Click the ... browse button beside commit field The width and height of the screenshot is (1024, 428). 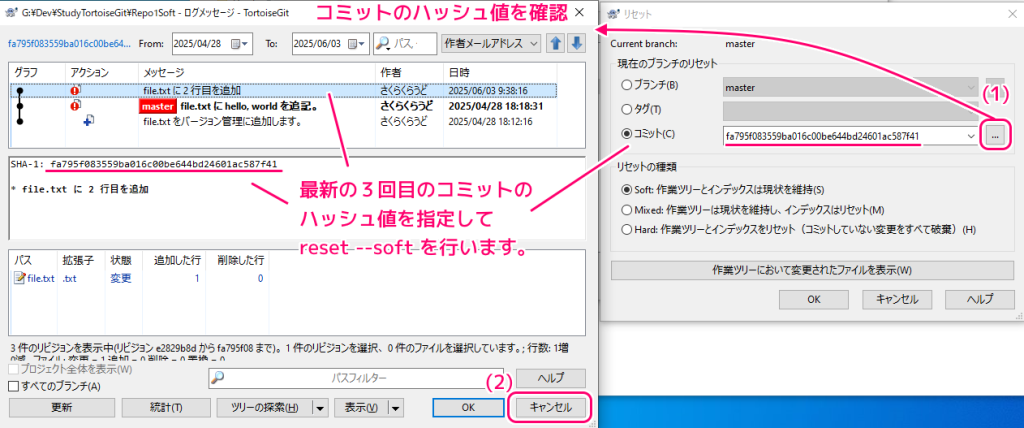(995, 136)
